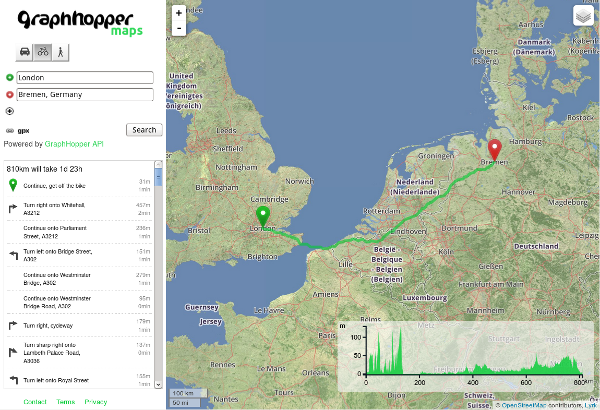Select 'Turn right, cycleway' instruction
The image size is (600, 410).
78,325
